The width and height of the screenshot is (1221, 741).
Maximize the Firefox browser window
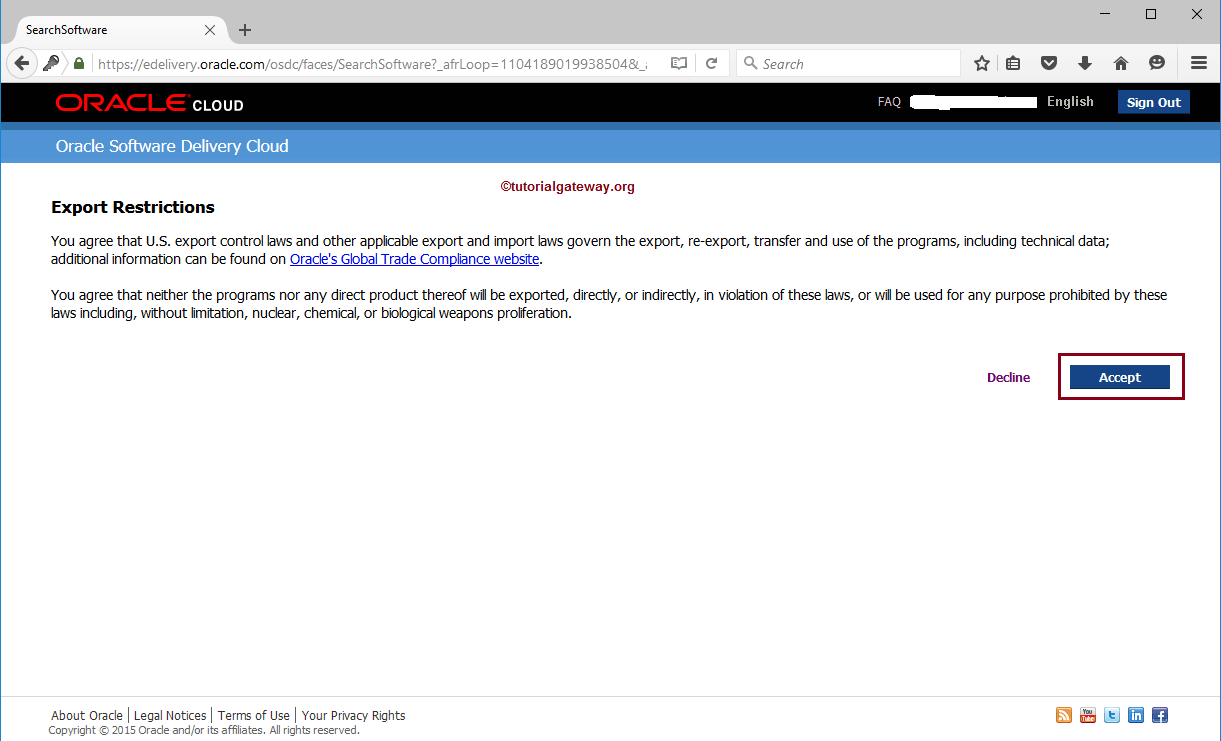1151,14
